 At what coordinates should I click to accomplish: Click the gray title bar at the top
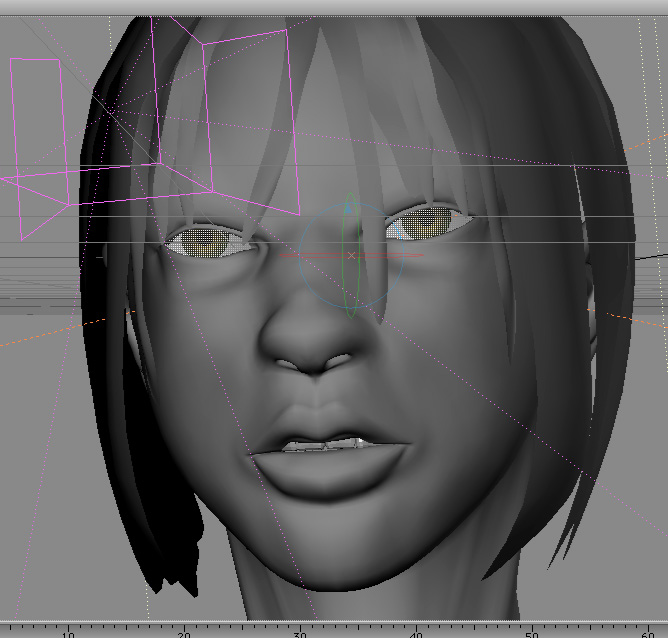[x=334, y=7]
